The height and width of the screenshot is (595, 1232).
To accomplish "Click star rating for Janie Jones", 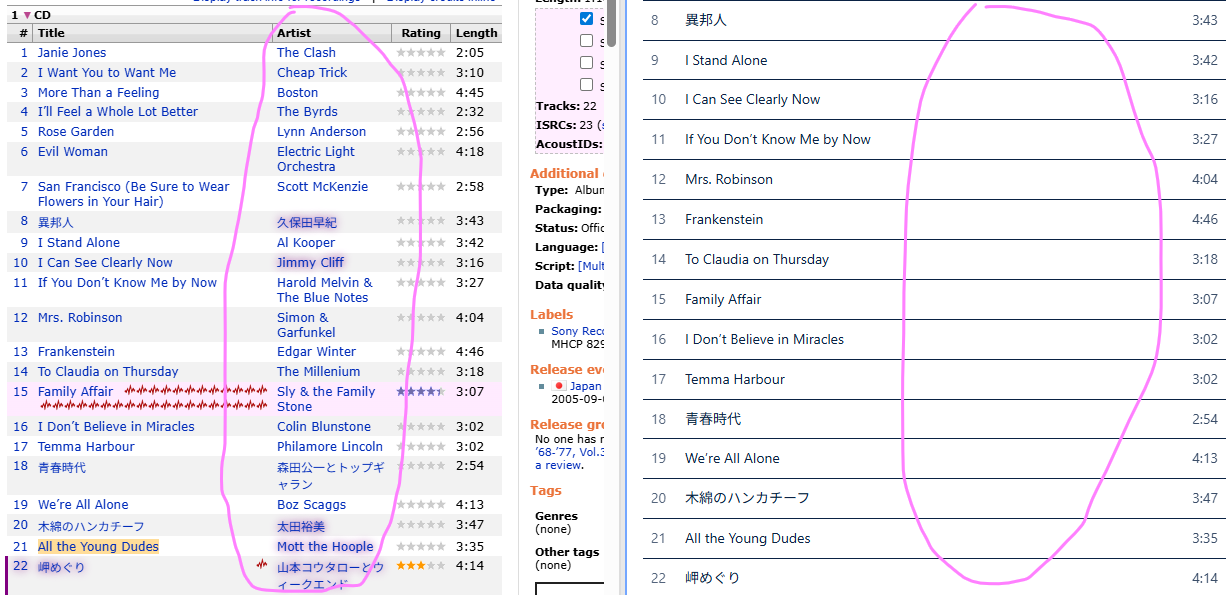I will (421, 53).
